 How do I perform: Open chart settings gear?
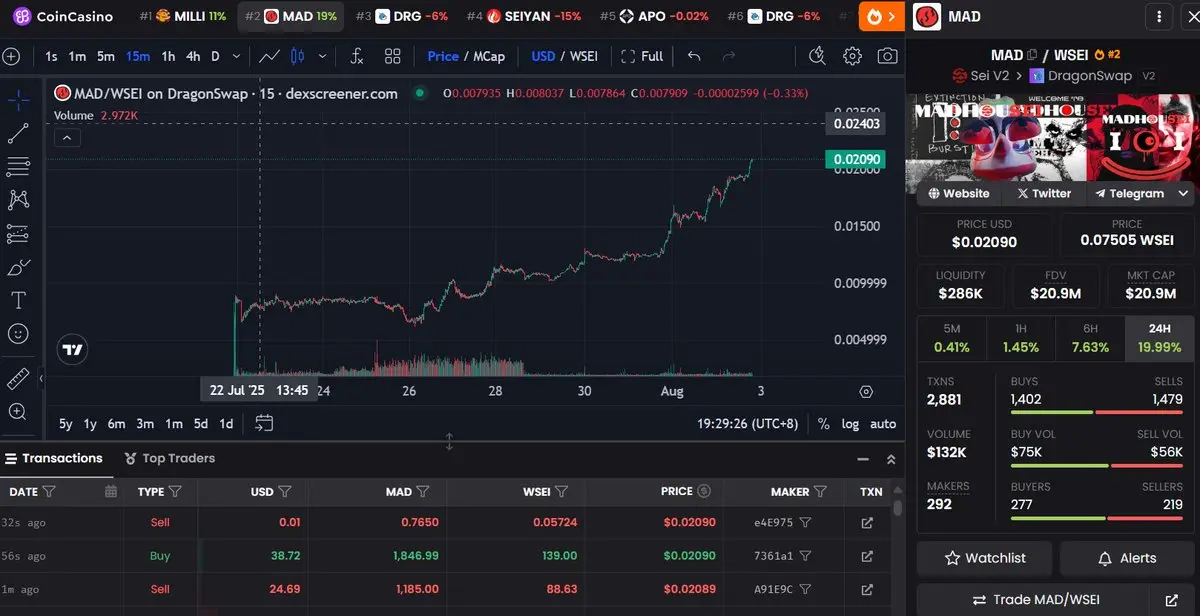[x=852, y=56]
